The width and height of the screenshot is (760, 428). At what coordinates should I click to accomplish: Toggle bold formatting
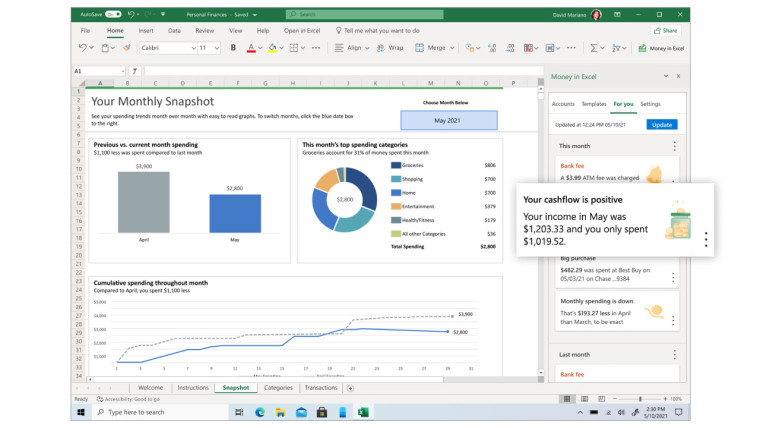coord(233,48)
